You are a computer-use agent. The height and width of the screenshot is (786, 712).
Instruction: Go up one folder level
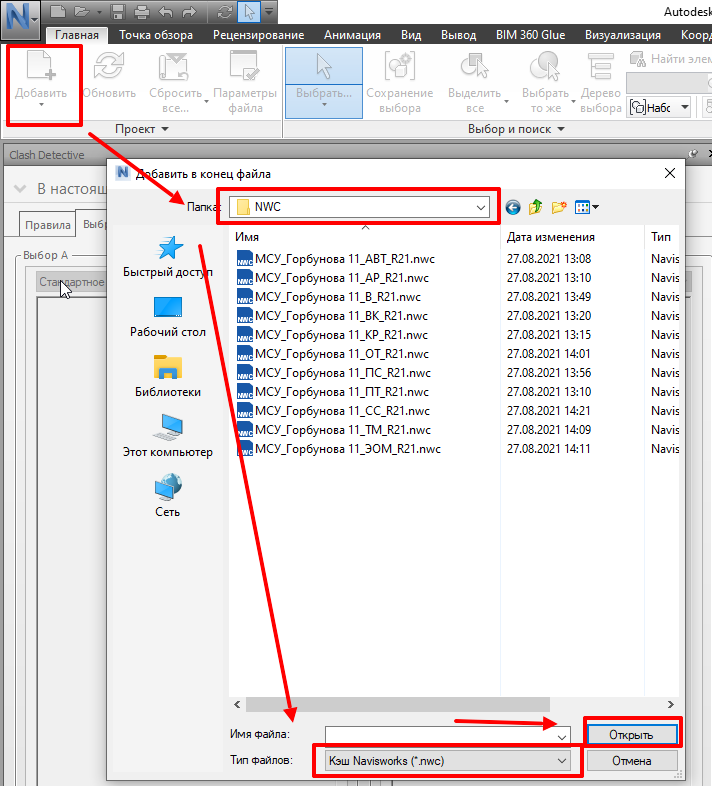[536, 207]
